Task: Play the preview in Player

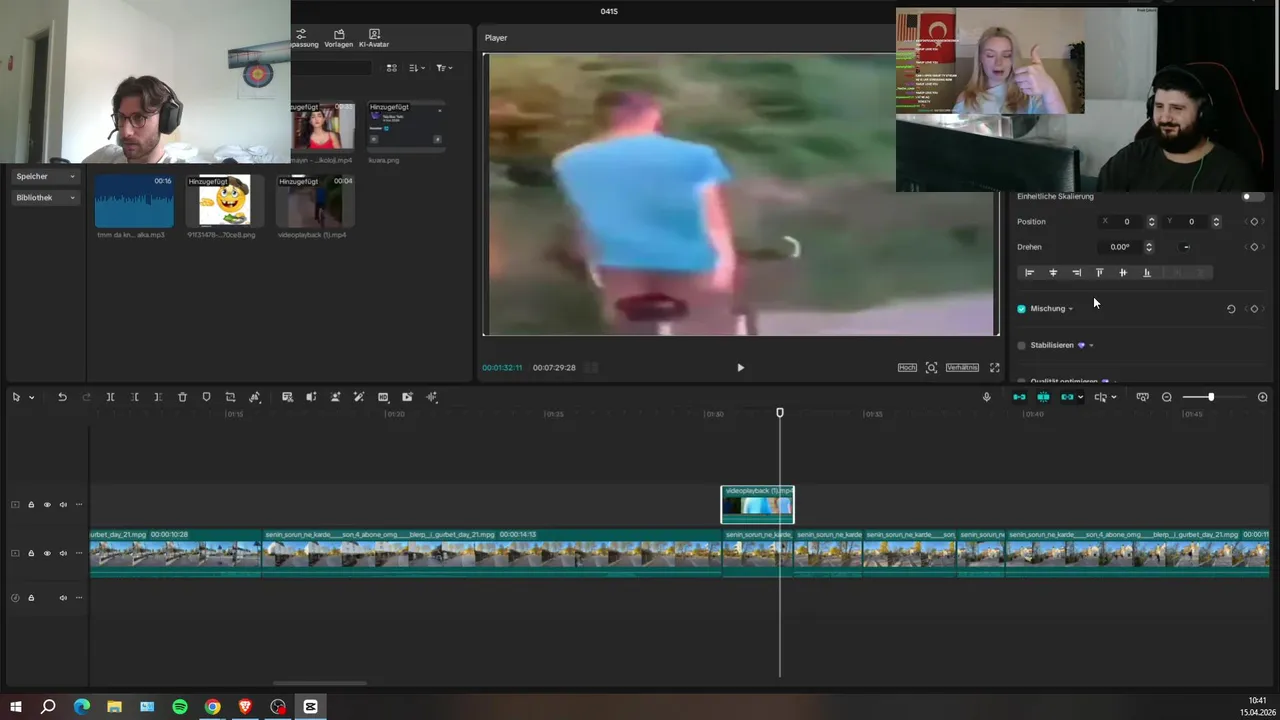Action: (740, 368)
